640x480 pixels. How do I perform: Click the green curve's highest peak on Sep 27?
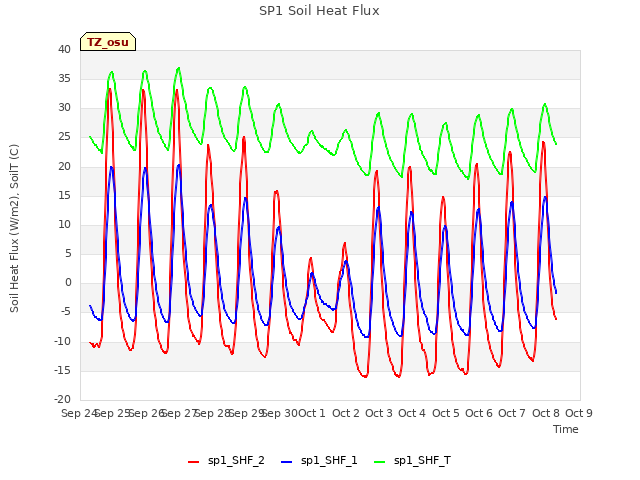pyautogui.click(x=179, y=68)
